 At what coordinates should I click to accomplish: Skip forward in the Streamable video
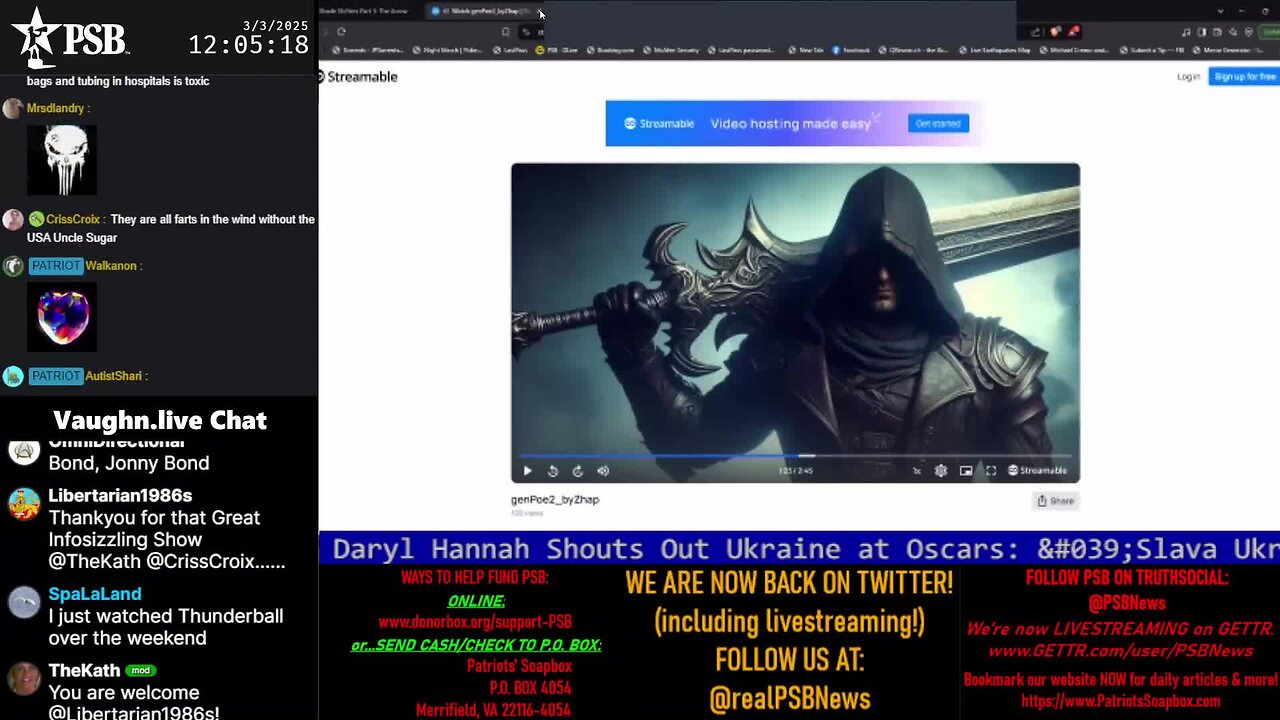pos(577,471)
